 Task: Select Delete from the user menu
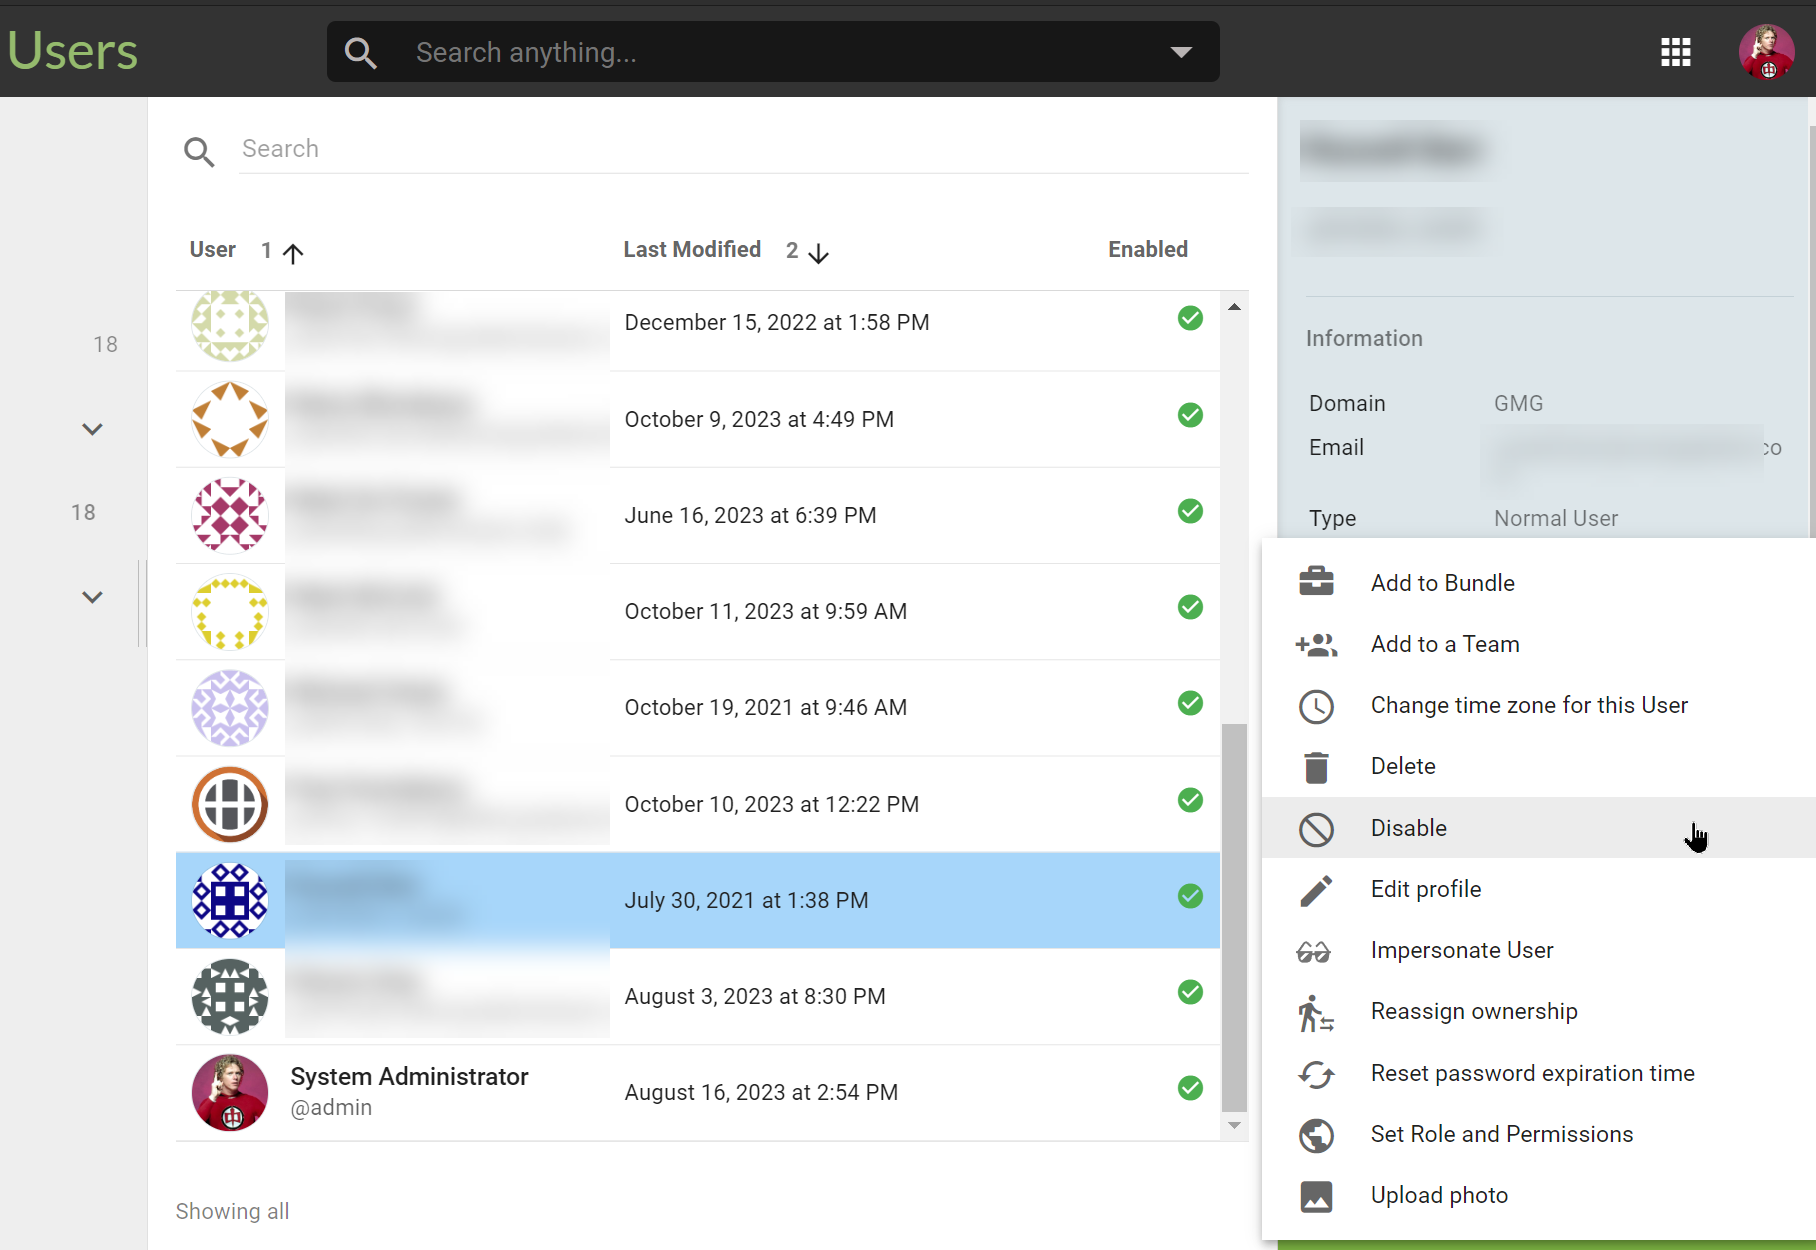[1539, 766]
